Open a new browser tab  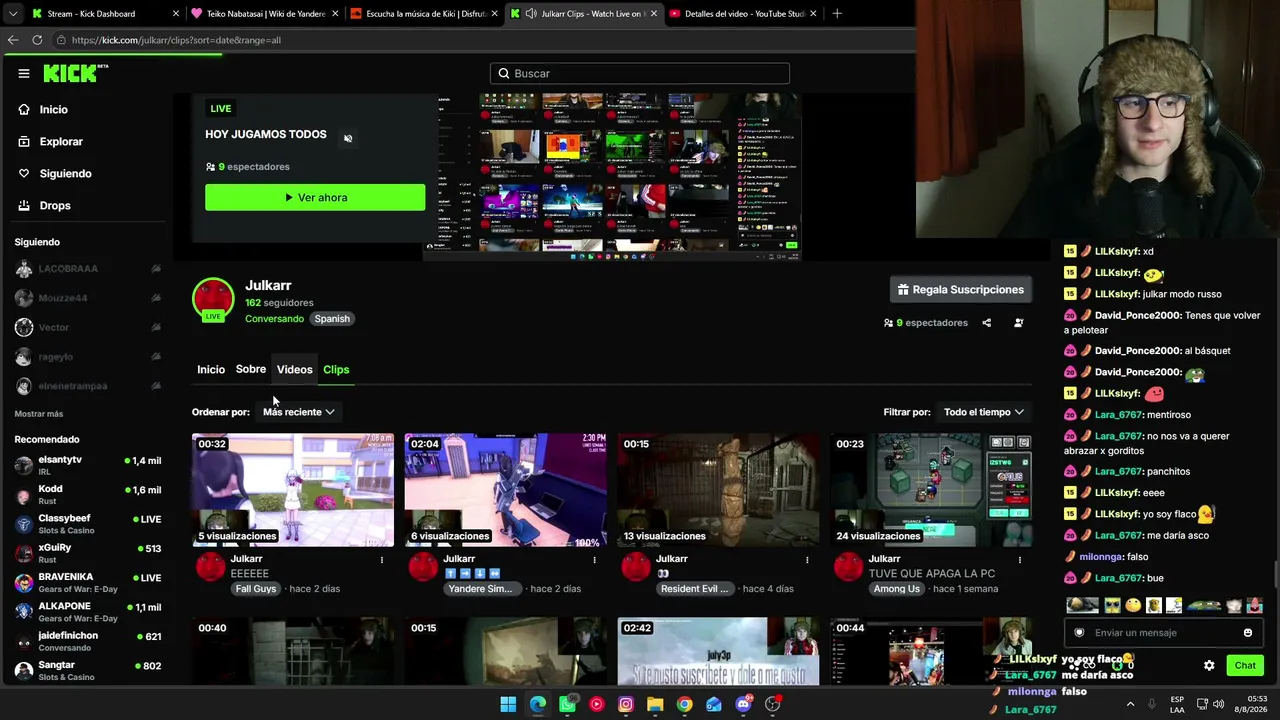tap(837, 14)
